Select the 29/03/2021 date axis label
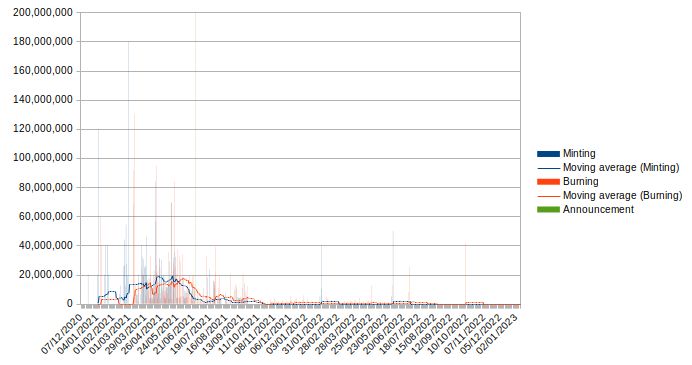Viewport: 692px width, 365px height. point(127,335)
